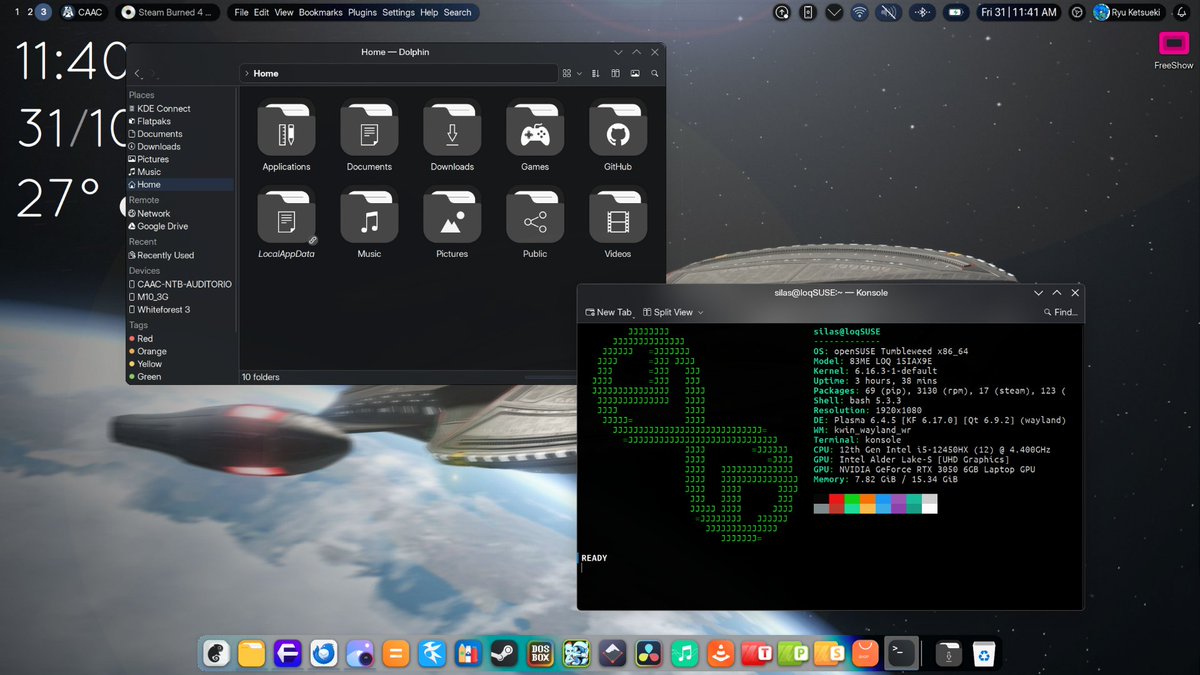Click New Tab in Konsole
The width and height of the screenshot is (1200, 675).
608,312
